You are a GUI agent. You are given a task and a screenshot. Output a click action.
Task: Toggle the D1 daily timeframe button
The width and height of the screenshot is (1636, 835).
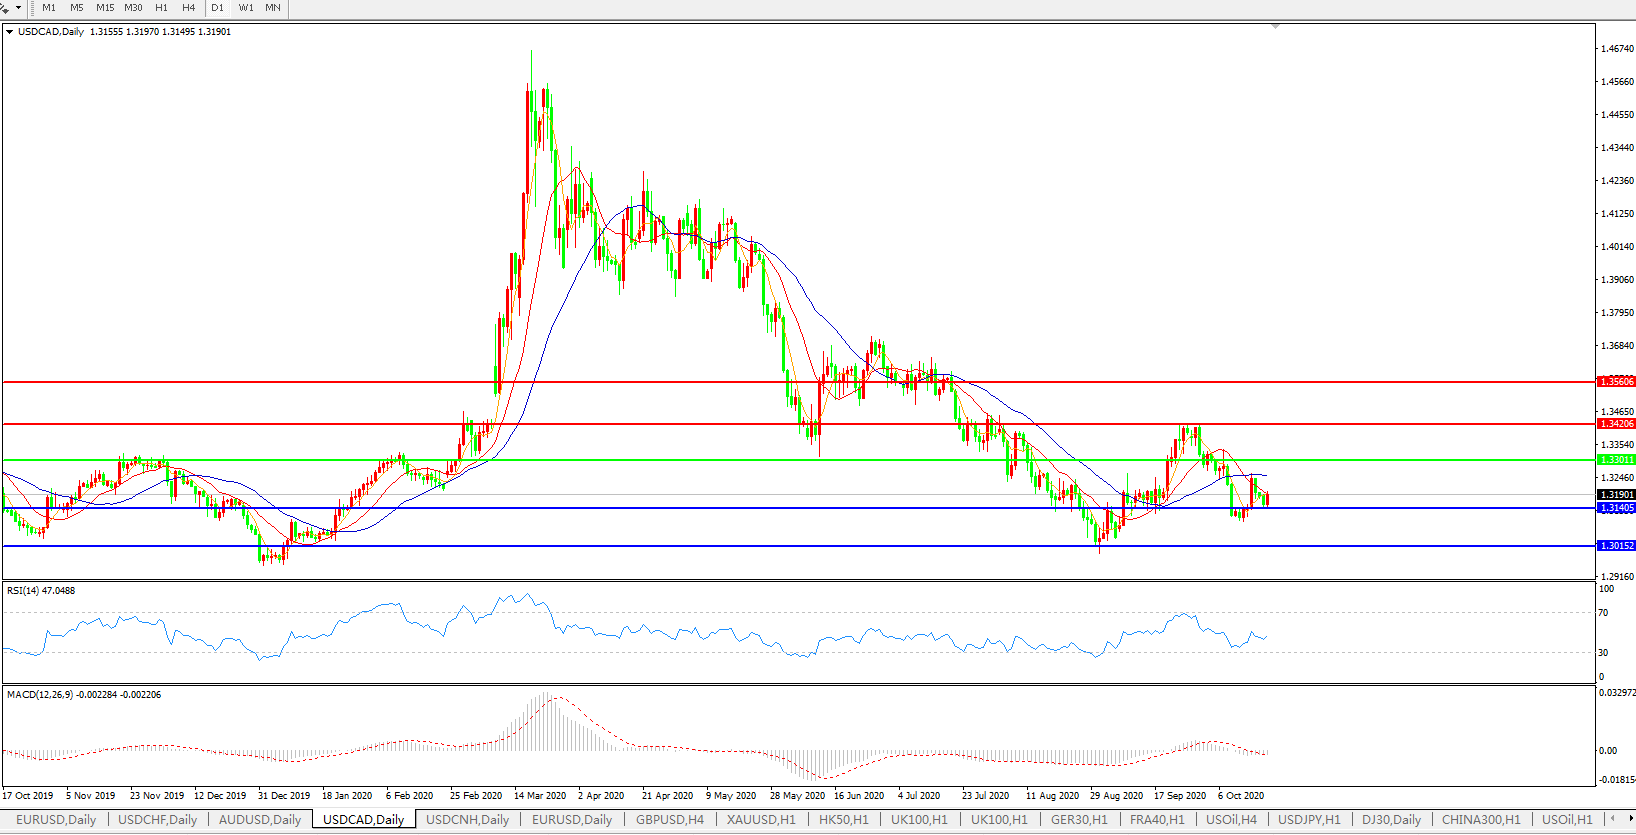click(x=218, y=8)
